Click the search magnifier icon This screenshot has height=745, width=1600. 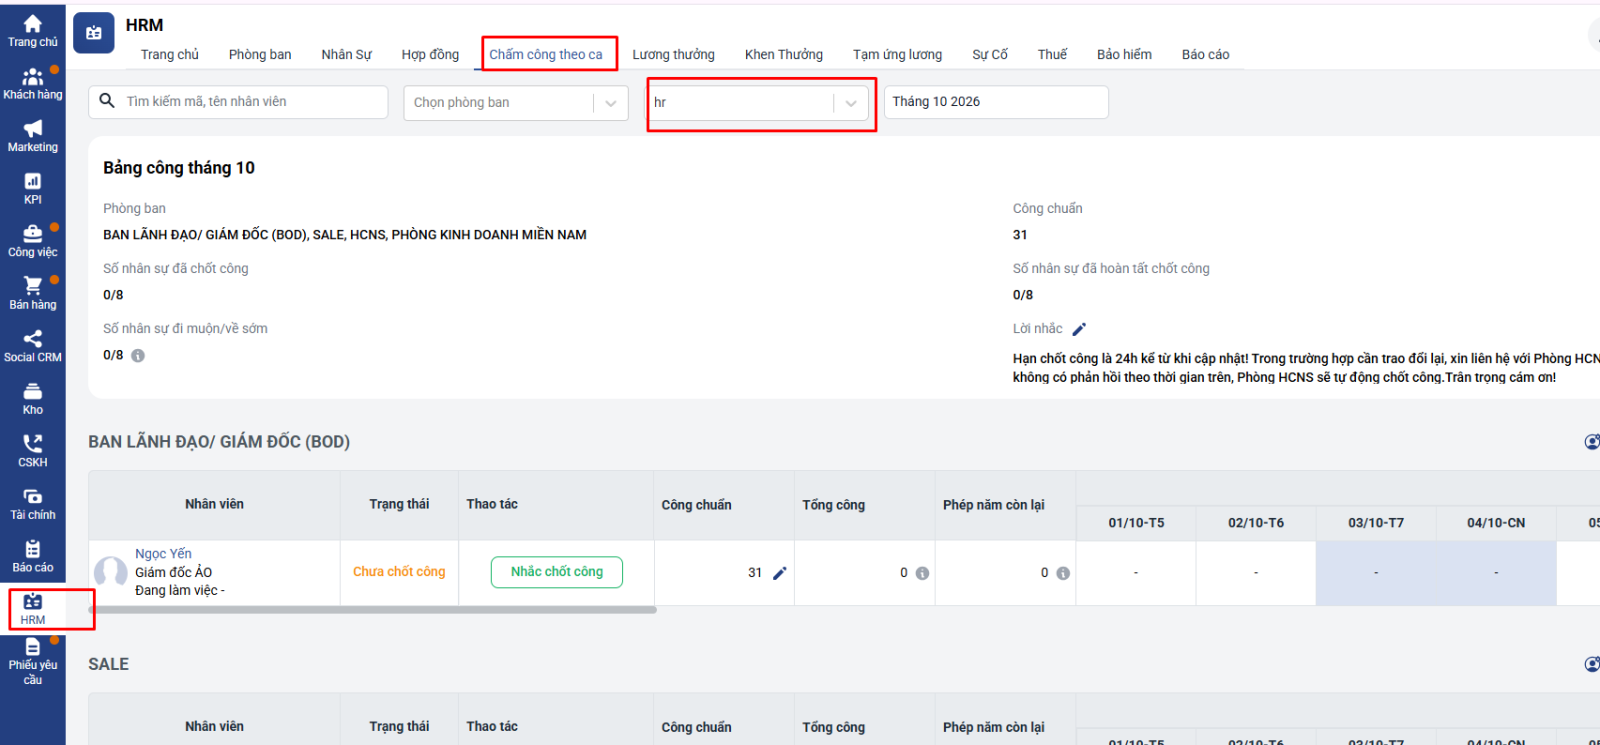click(x=108, y=101)
